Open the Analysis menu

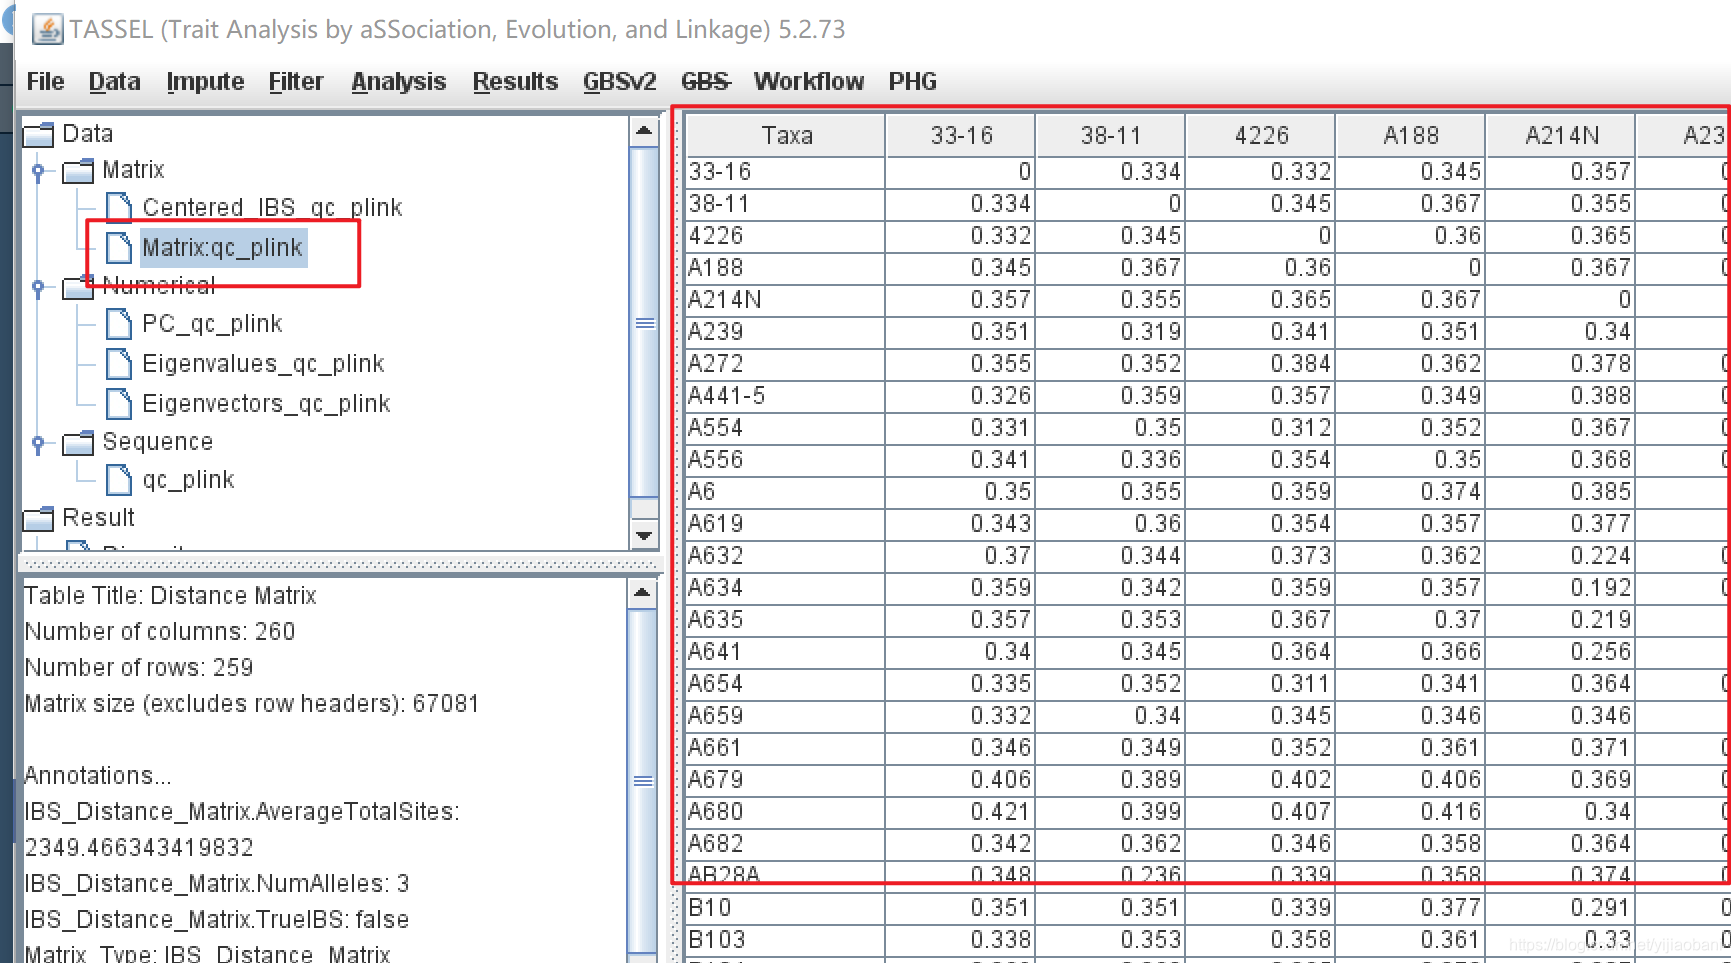pos(397,82)
